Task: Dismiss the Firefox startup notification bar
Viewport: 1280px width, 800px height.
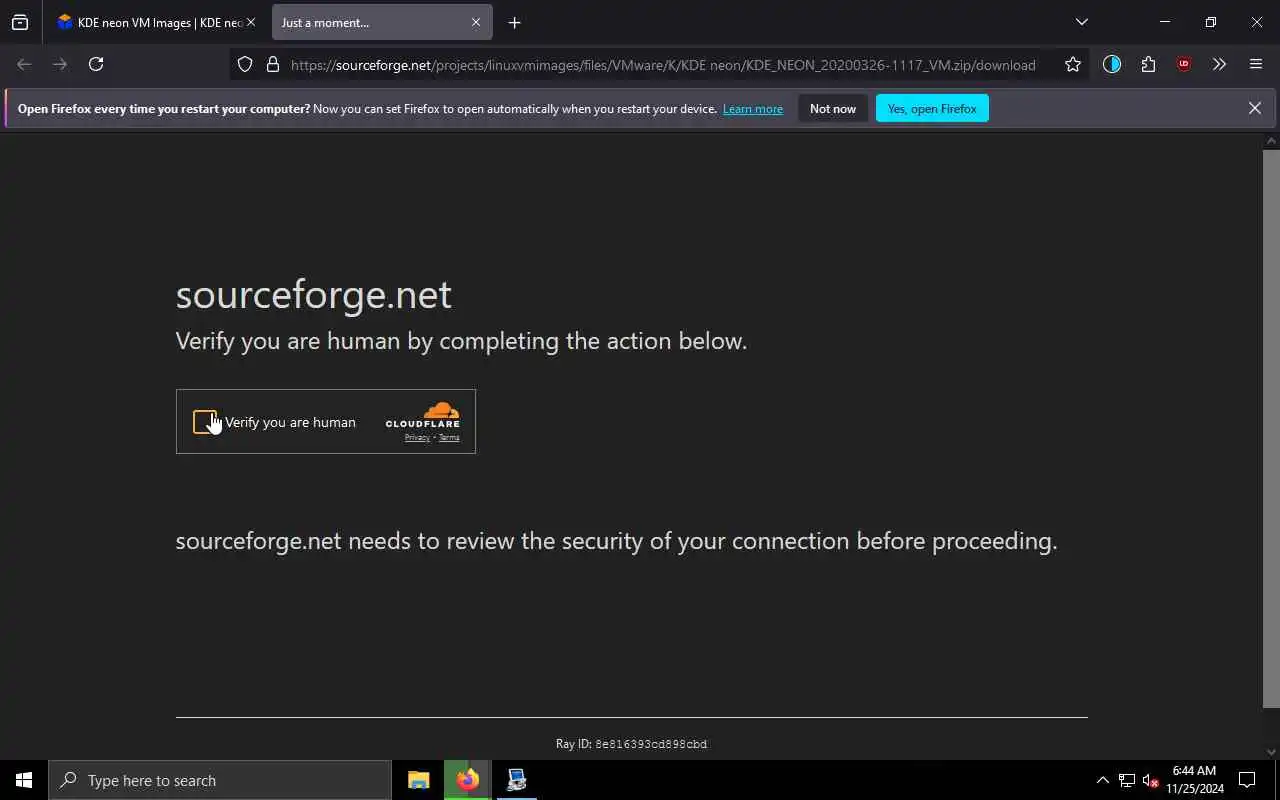Action: point(1254,108)
